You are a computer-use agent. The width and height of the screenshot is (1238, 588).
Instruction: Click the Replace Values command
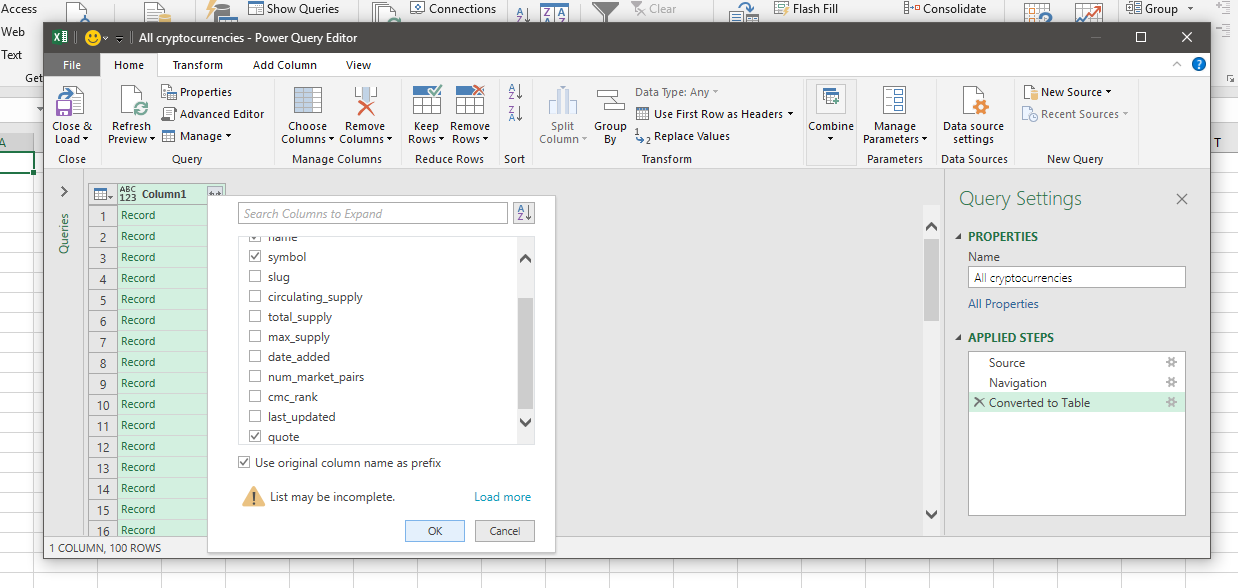tap(682, 136)
